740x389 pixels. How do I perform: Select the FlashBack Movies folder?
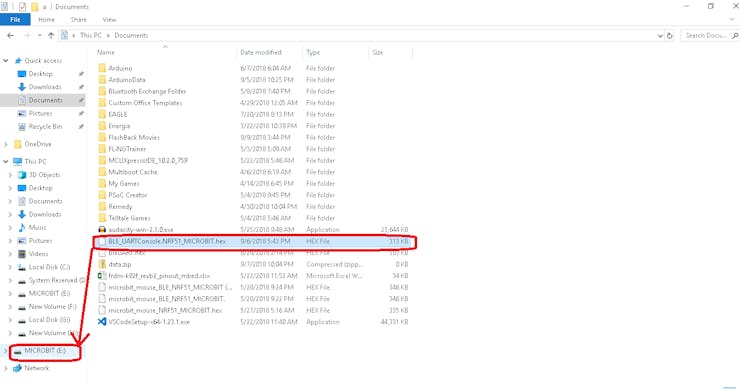click(134, 137)
